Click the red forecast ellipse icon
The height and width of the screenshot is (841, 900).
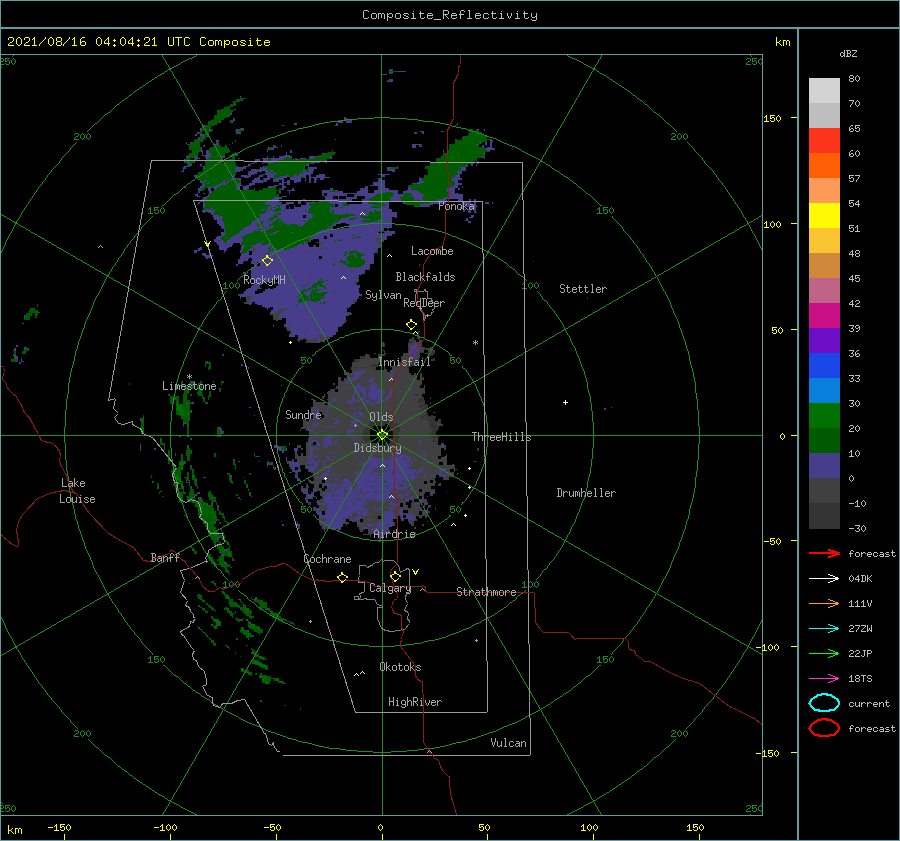click(824, 728)
